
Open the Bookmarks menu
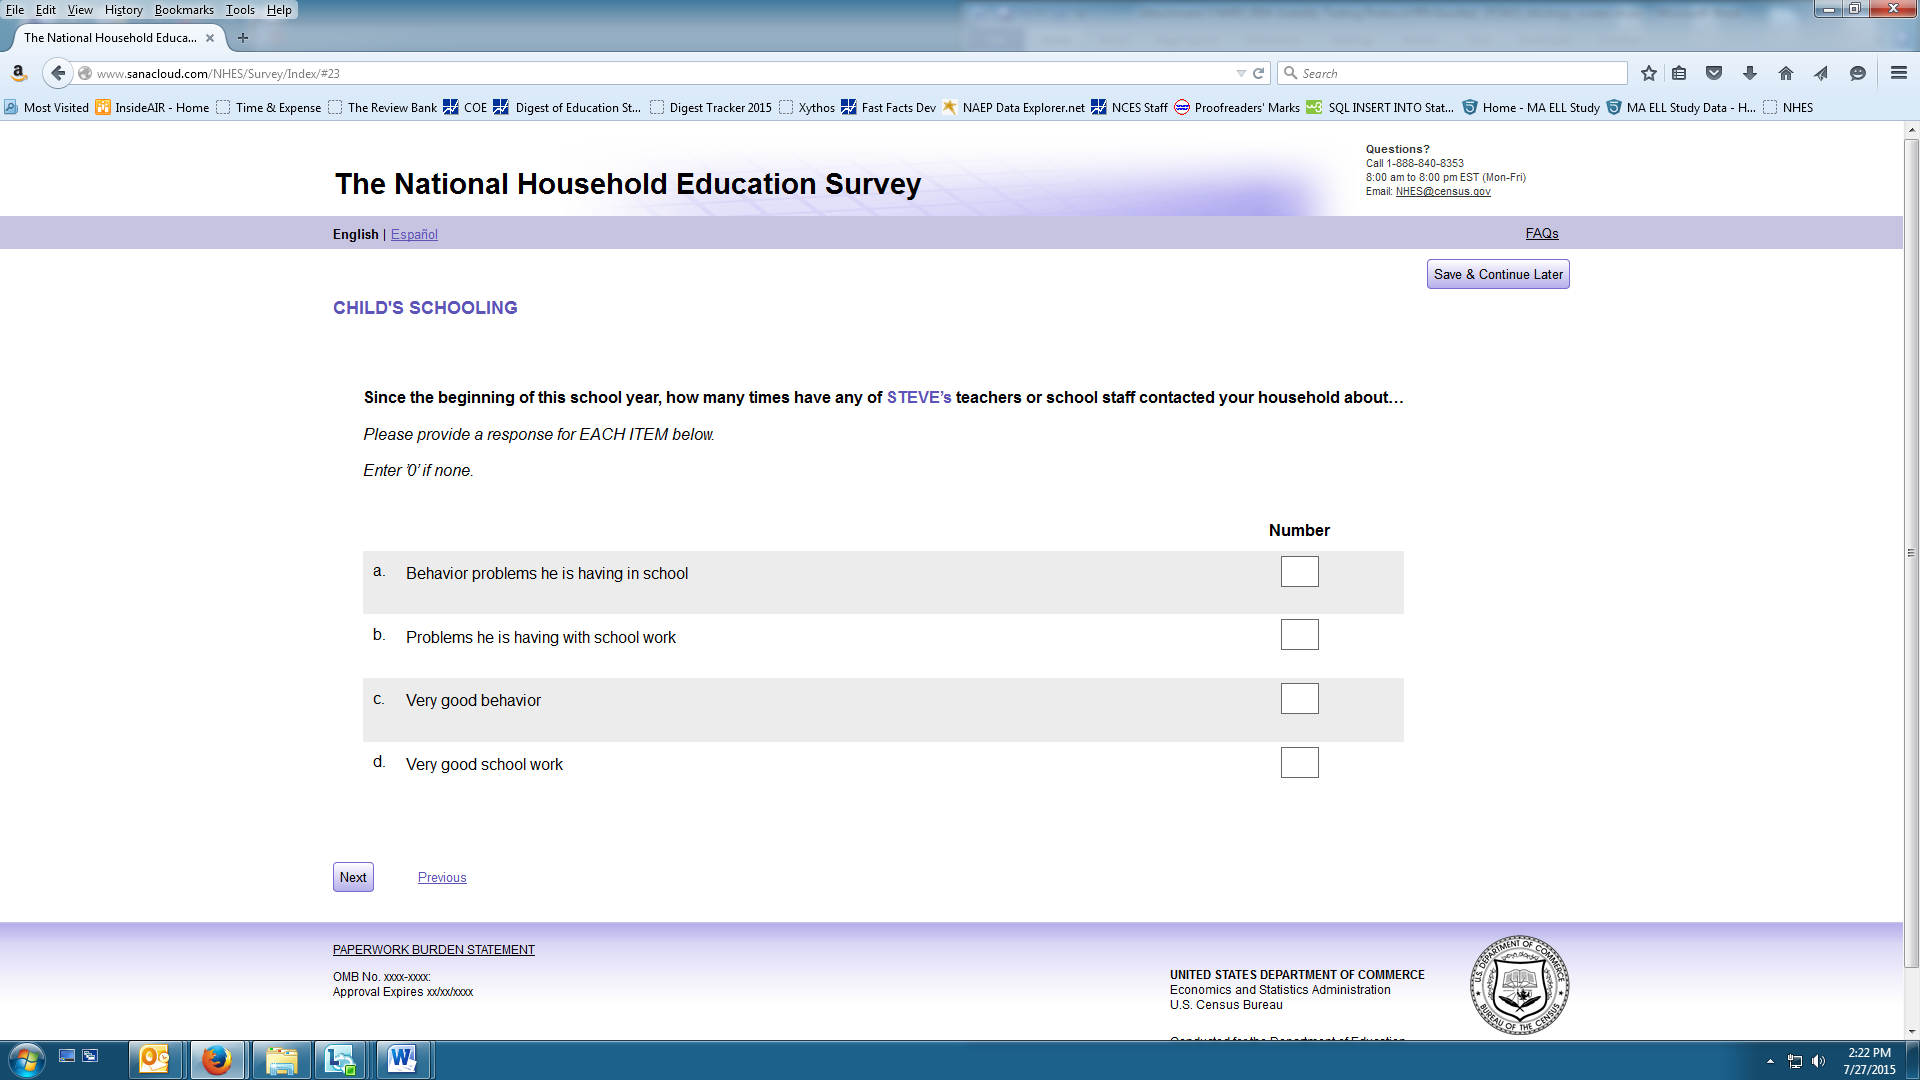pos(184,10)
